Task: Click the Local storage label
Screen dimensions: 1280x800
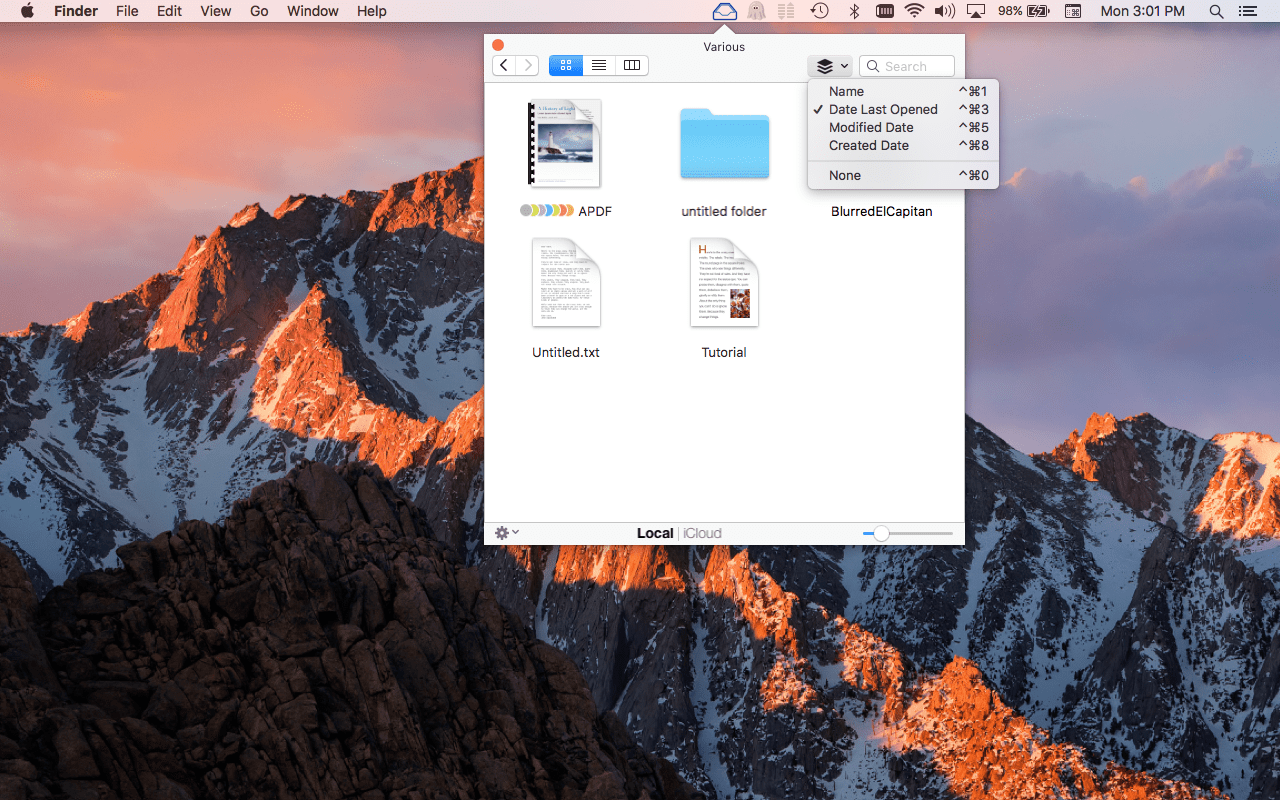Action: pyautogui.click(x=655, y=532)
